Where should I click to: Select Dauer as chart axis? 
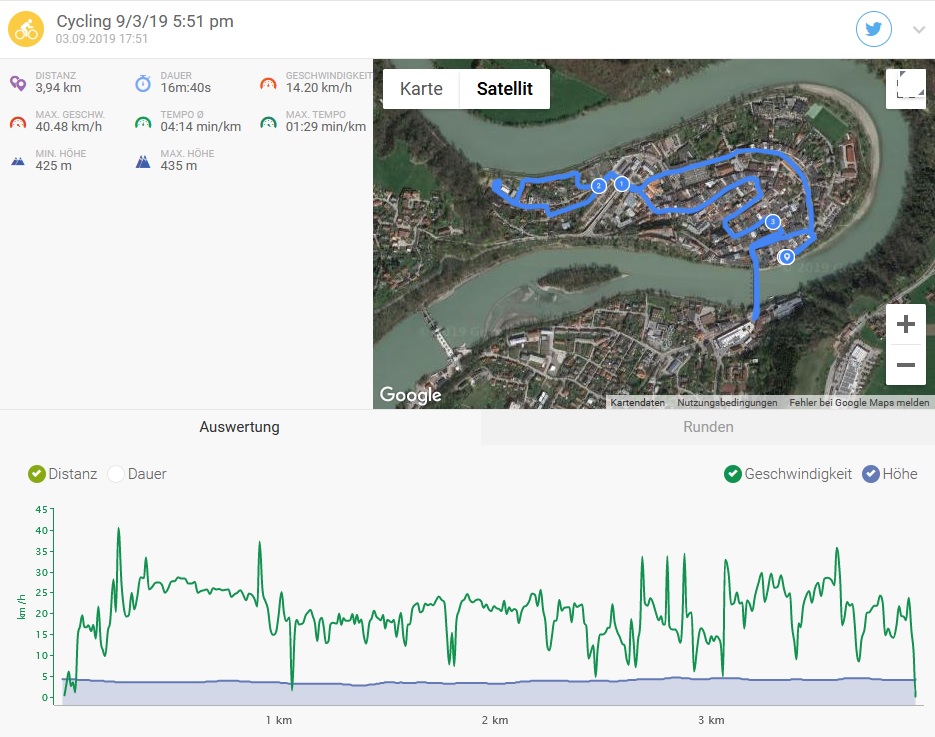116,474
